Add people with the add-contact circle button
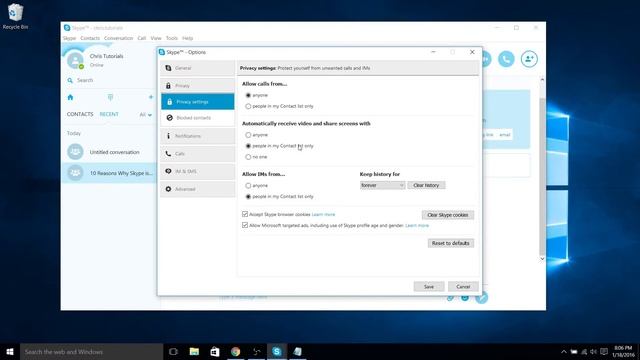This screenshot has width=640, height=360. pos(529,59)
